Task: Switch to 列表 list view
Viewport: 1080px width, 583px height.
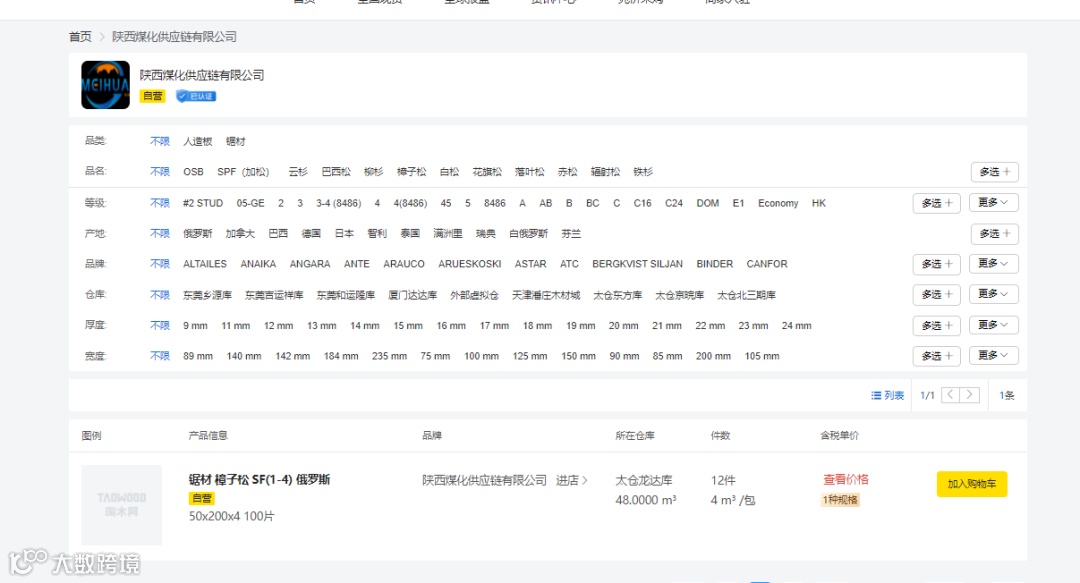Action: tap(888, 395)
